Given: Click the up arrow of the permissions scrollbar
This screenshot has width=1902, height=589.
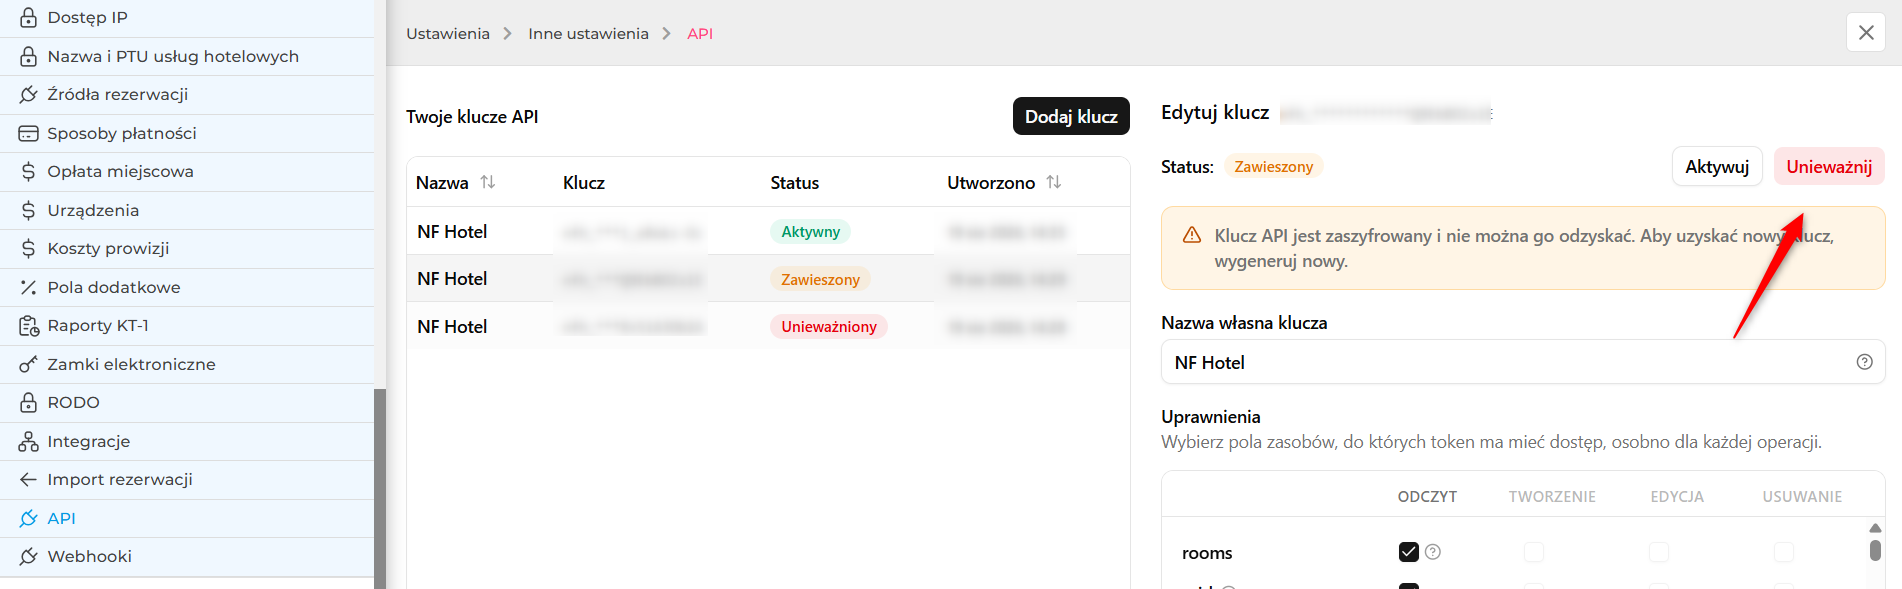Looking at the screenshot, I should 1875,528.
